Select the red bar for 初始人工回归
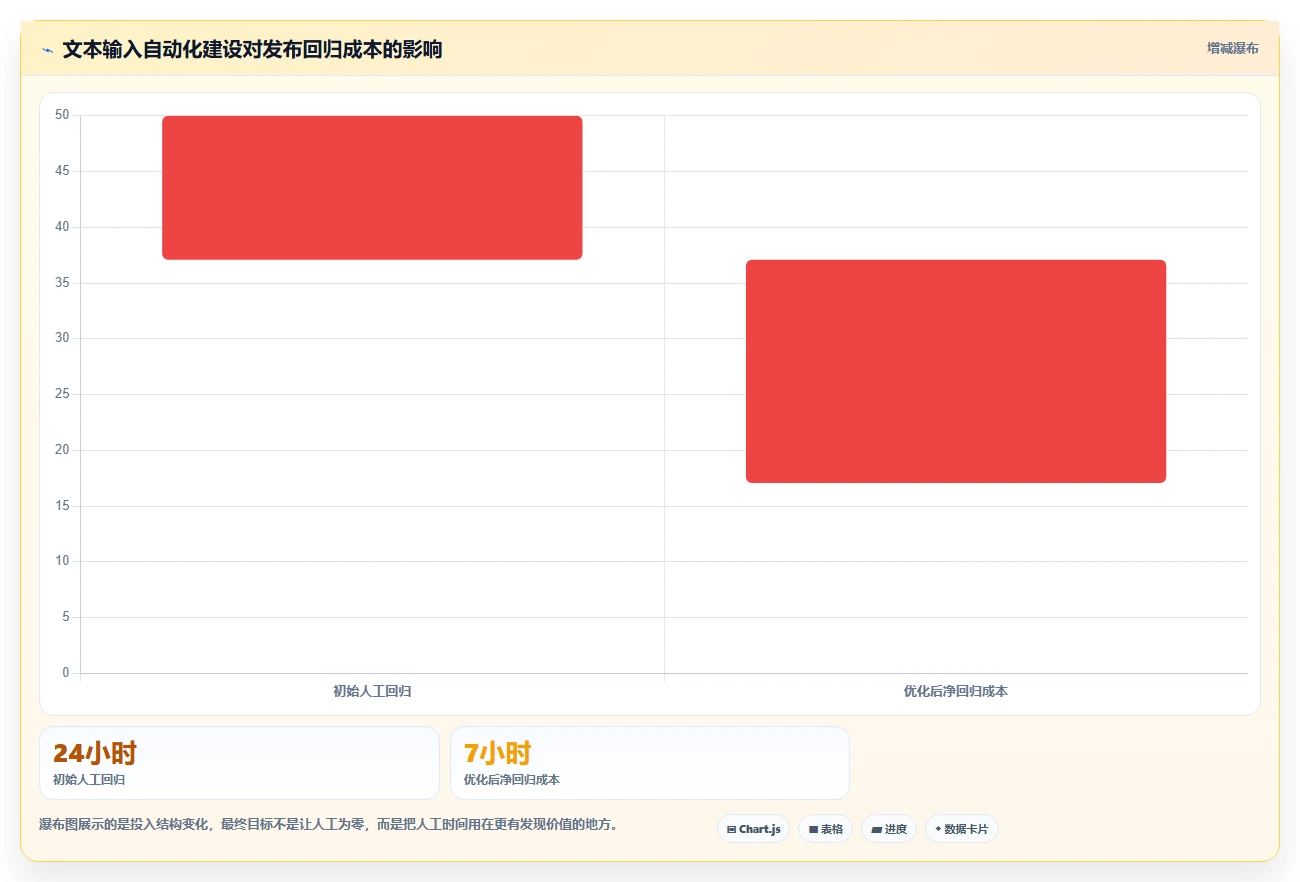1300x882 pixels. pos(372,188)
